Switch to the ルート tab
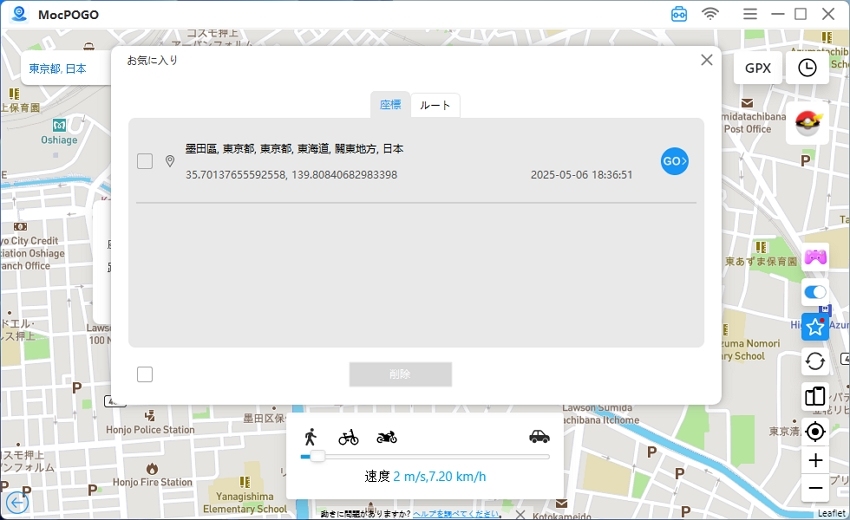The height and width of the screenshot is (520, 850). (435, 105)
